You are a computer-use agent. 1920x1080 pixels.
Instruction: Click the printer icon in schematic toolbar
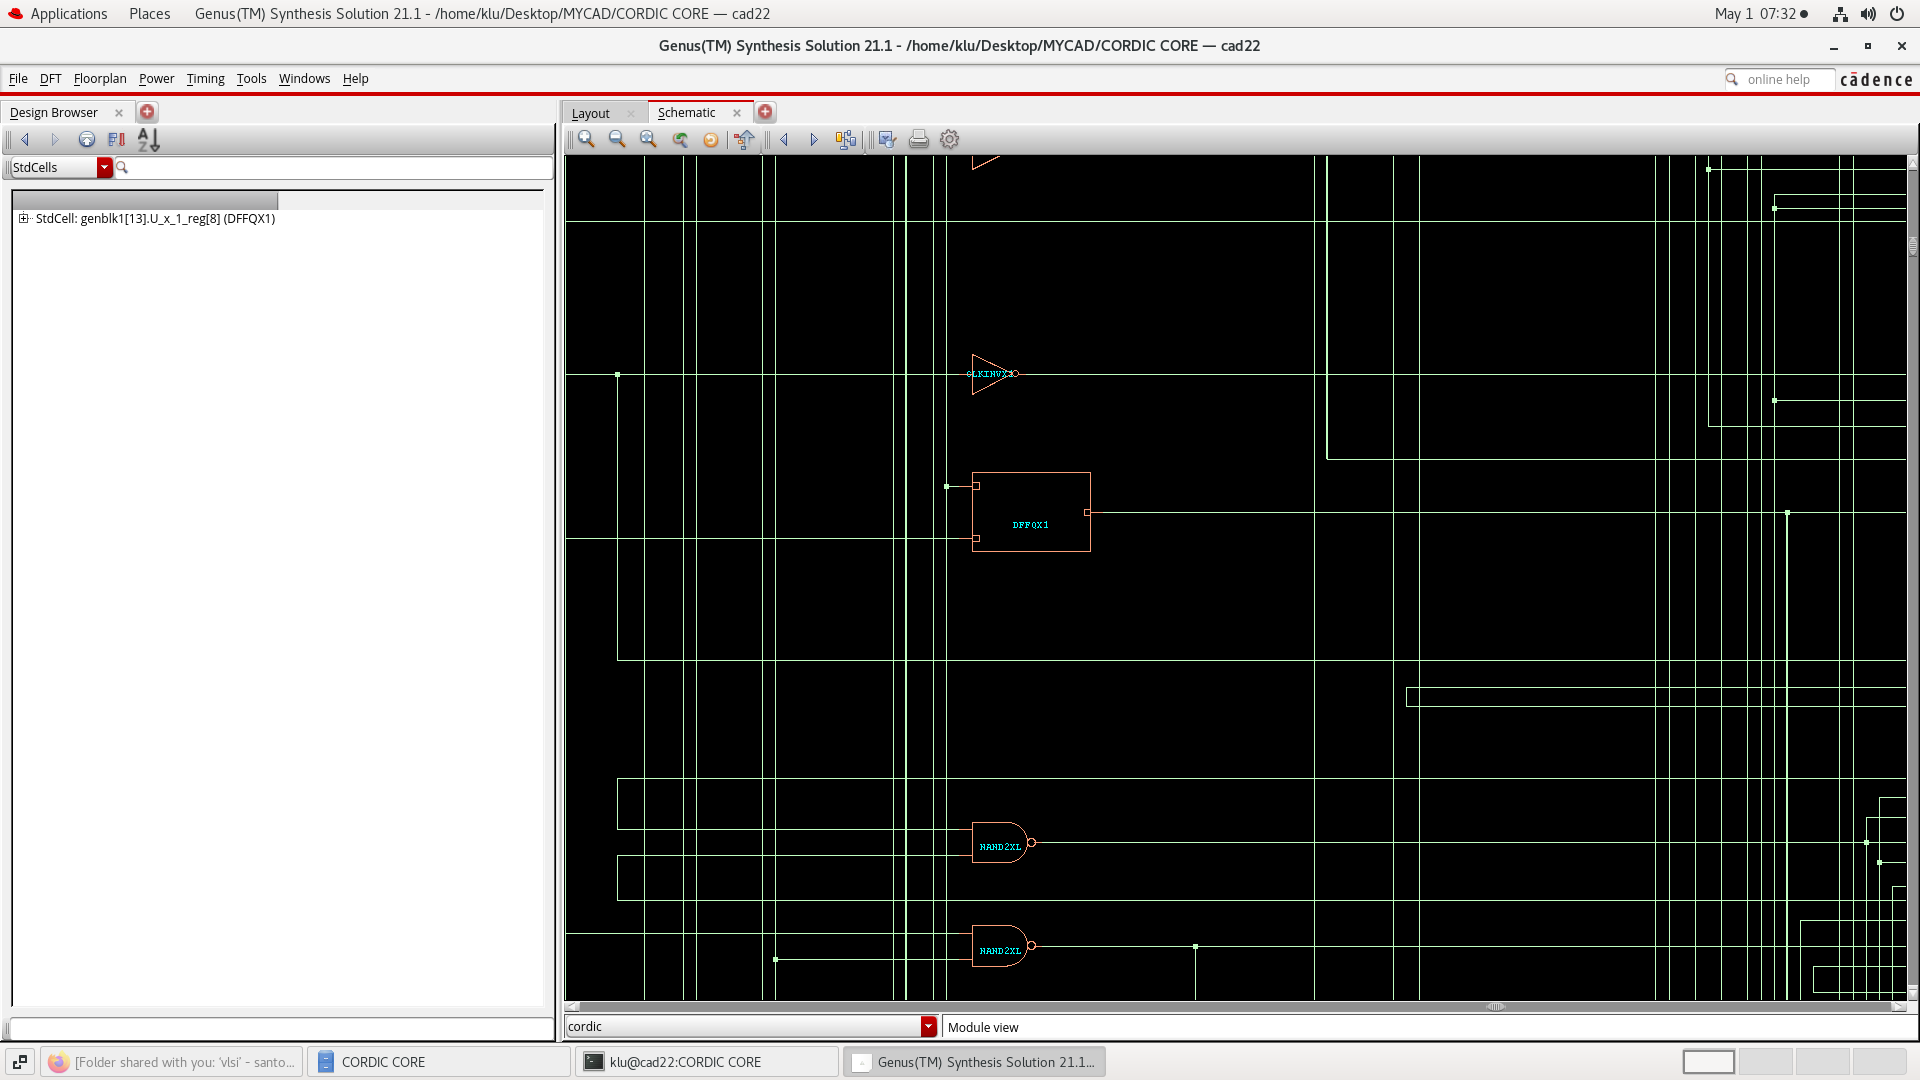point(918,140)
